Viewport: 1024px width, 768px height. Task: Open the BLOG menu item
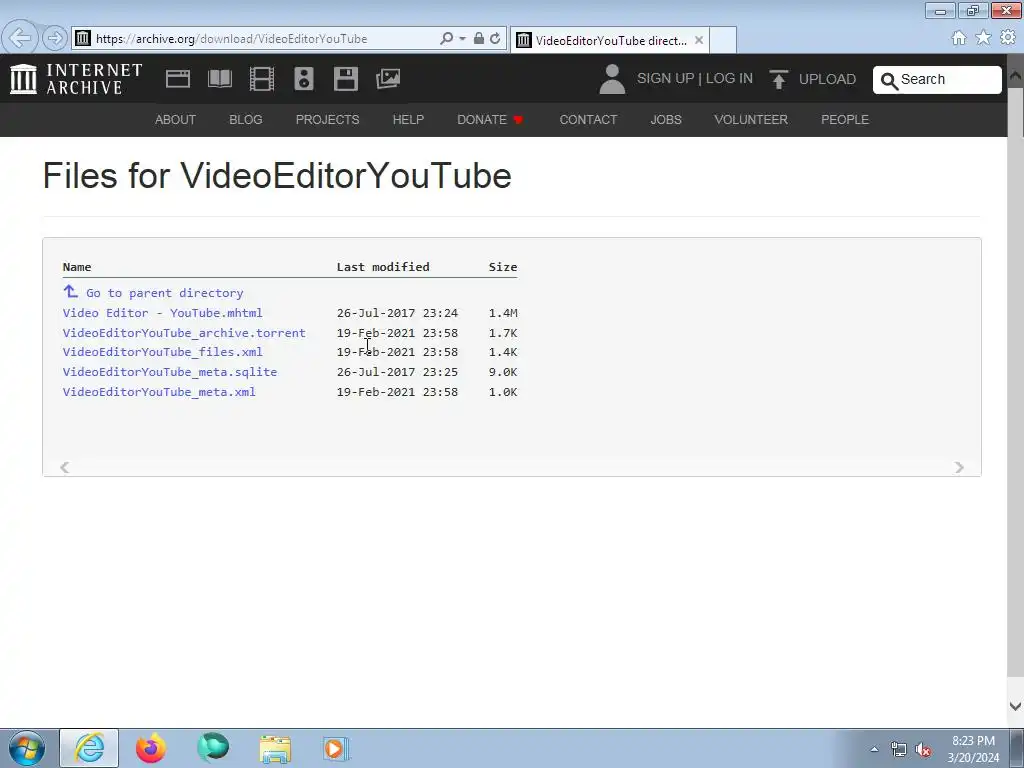[246, 120]
